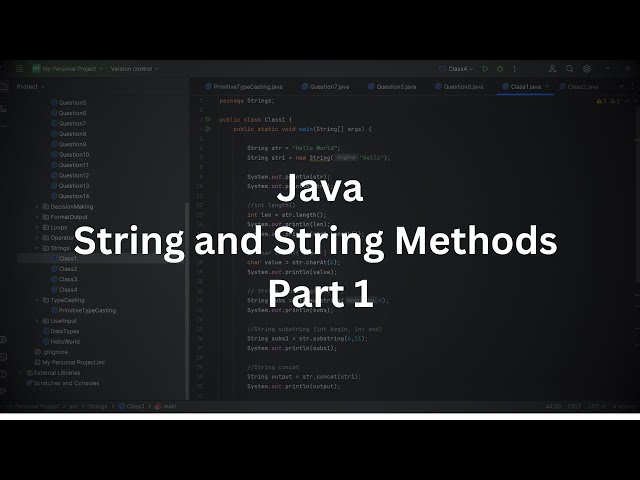Screen dimensions: 640x480
Task: Click CRLF line separator in status bar
Action: [x=574, y=406]
